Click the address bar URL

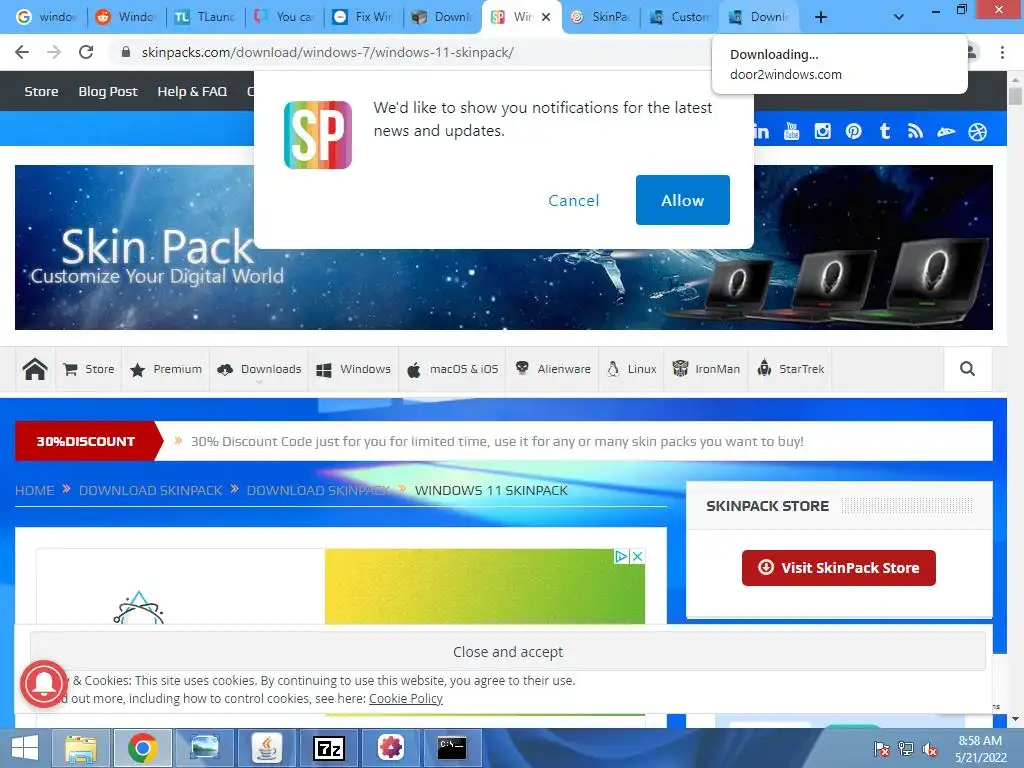point(327,52)
